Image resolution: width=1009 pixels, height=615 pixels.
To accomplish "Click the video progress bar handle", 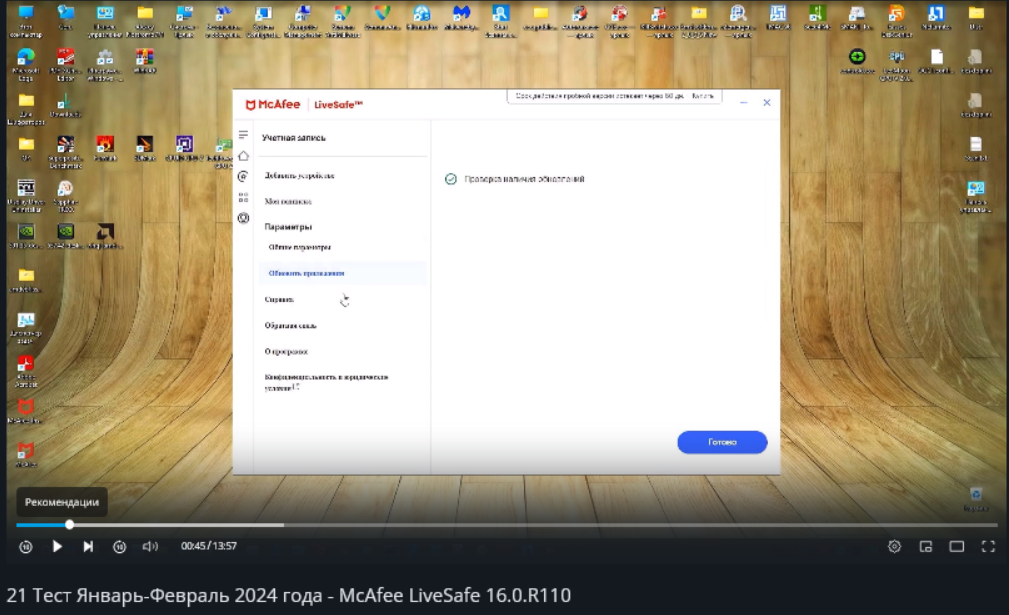I will (69, 525).
